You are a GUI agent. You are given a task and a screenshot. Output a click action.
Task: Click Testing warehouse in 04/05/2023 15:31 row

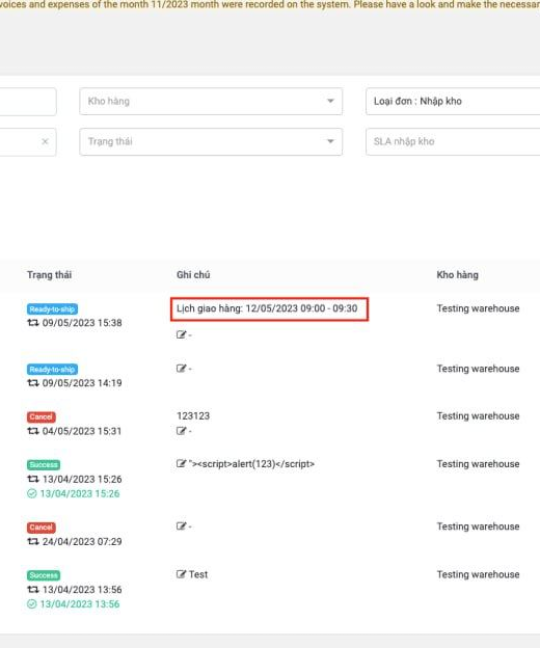[478, 416]
